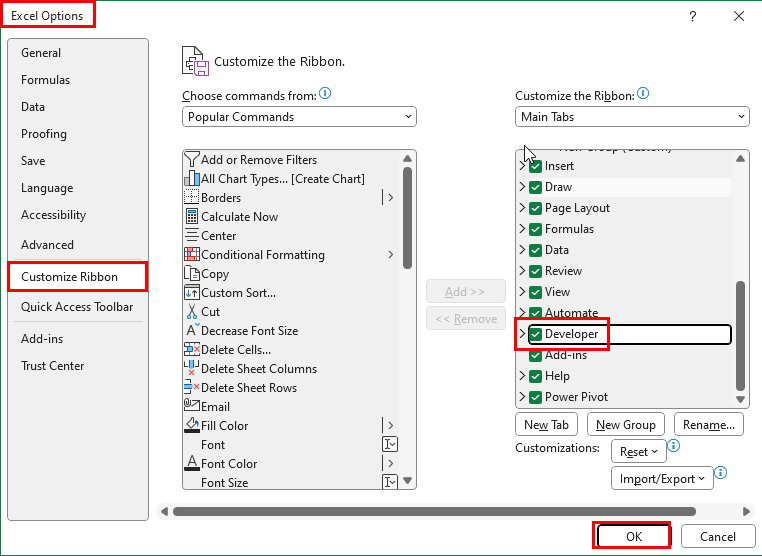Image resolution: width=762 pixels, height=556 pixels.
Task: Click the New Group button
Action: pos(625,424)
